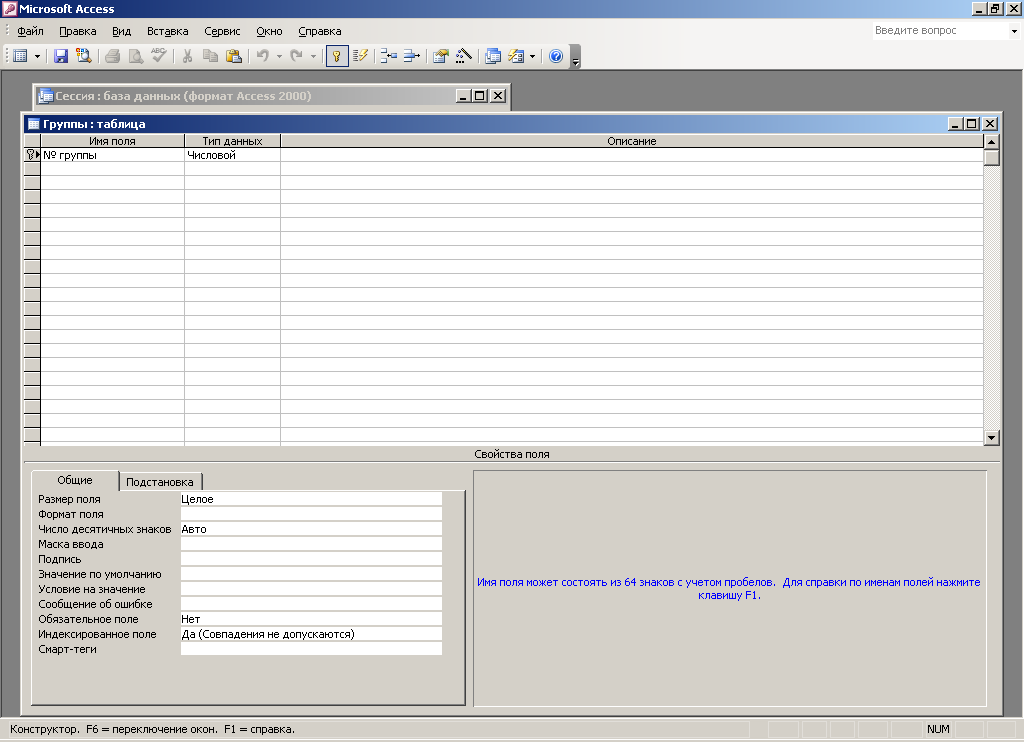Open the Вид menu
The width and height of the screenshot is (1024, 742).
point(121,31)
